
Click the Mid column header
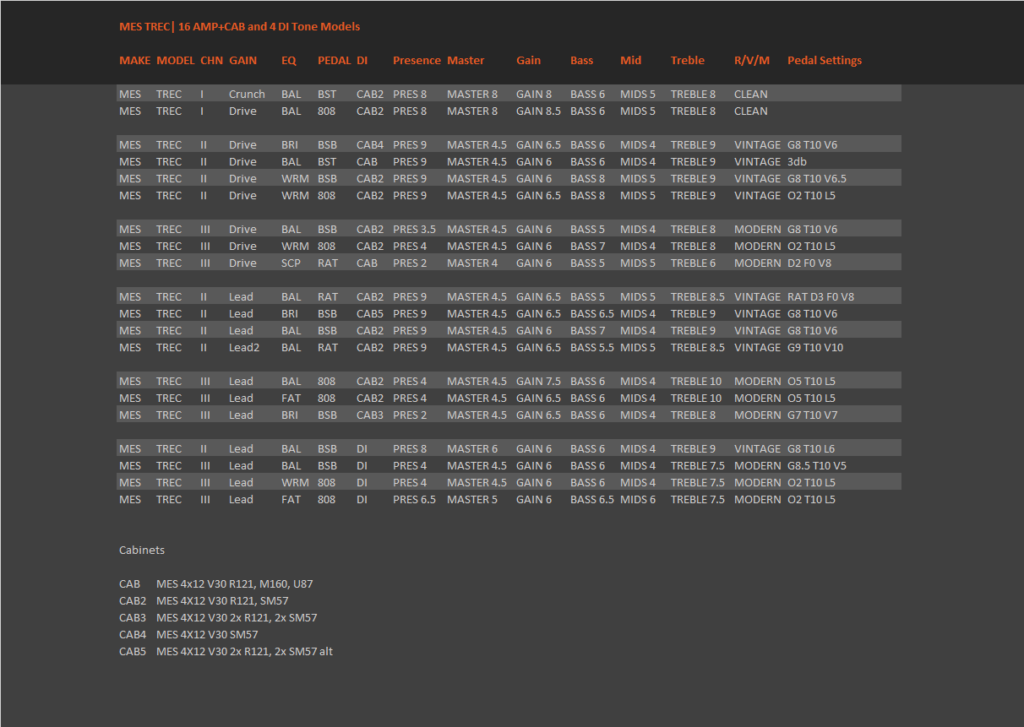[630, 60]
